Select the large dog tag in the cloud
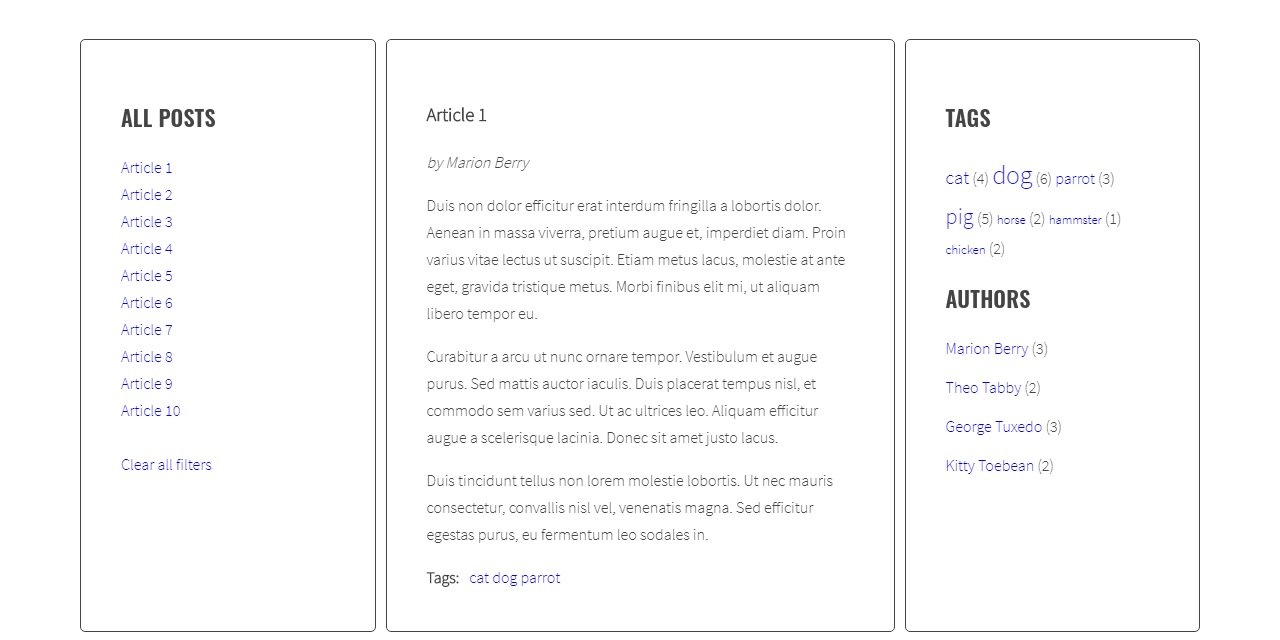Image resolution: width=1280 pixels, height=640 pixels. point(1013,176)
